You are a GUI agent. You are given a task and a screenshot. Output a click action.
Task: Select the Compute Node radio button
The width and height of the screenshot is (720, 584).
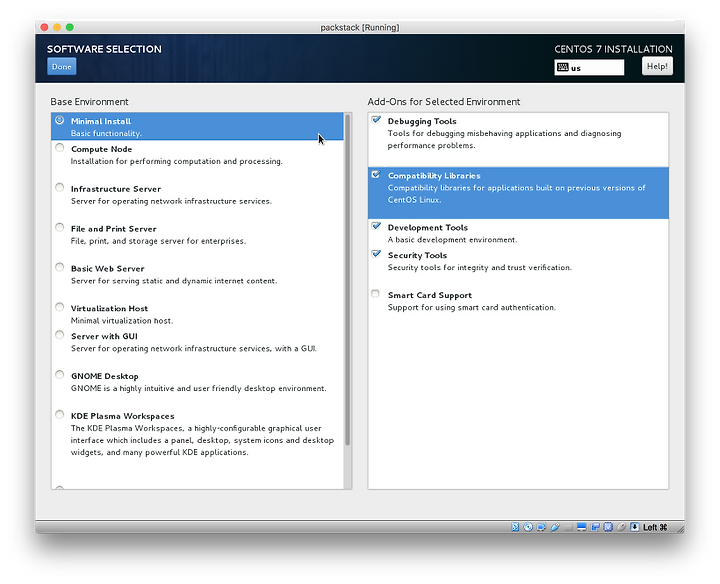59,148
